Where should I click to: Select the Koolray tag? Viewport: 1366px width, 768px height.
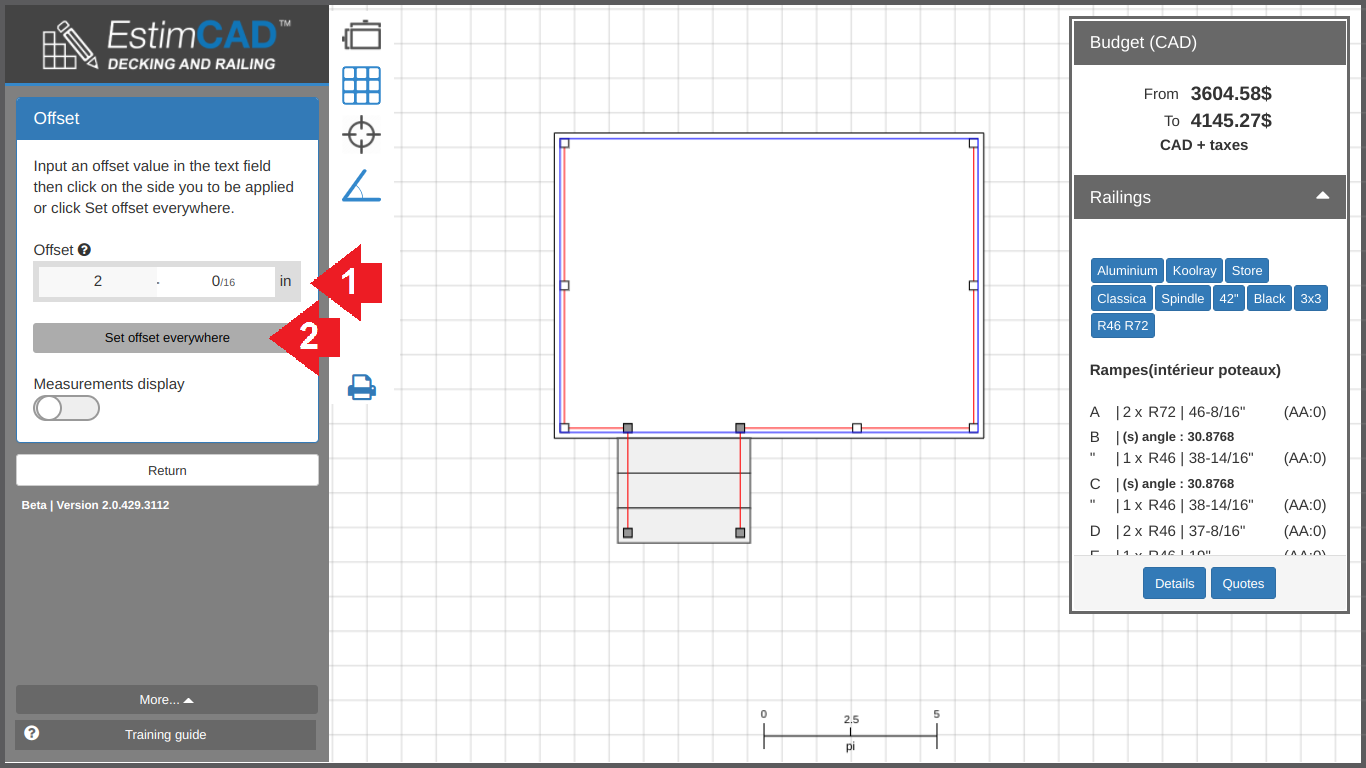click(x=1194, y=271)
